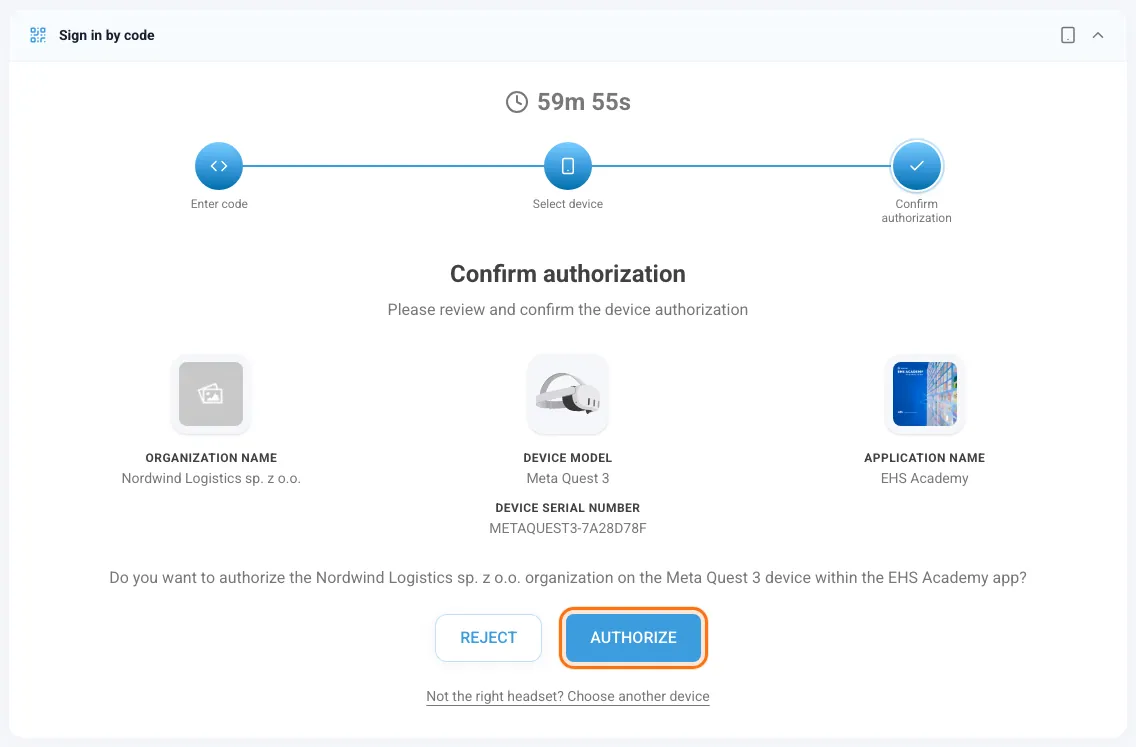Viewport: 1136px width, 747px height.
Task: Click the Sign in by code title
Action: 106,36
